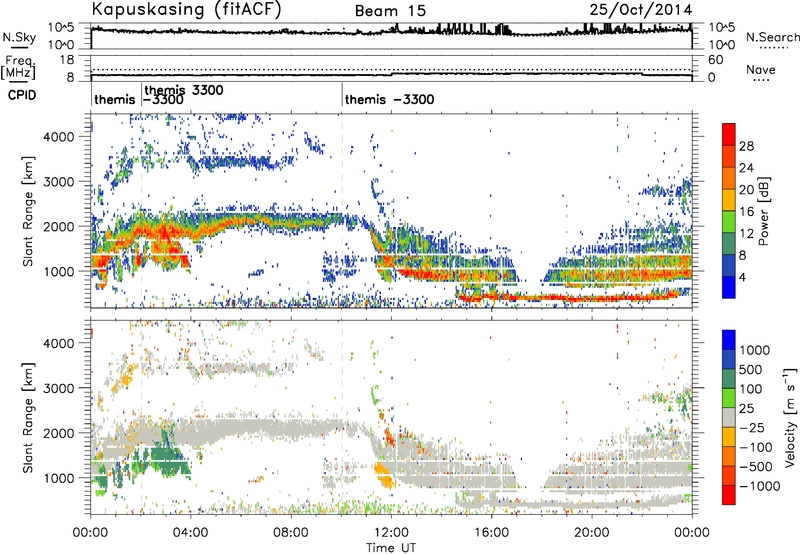Click the '100' tick on Velocity colorbar
This screenshot has width=800, height=554.
(750, 389)
